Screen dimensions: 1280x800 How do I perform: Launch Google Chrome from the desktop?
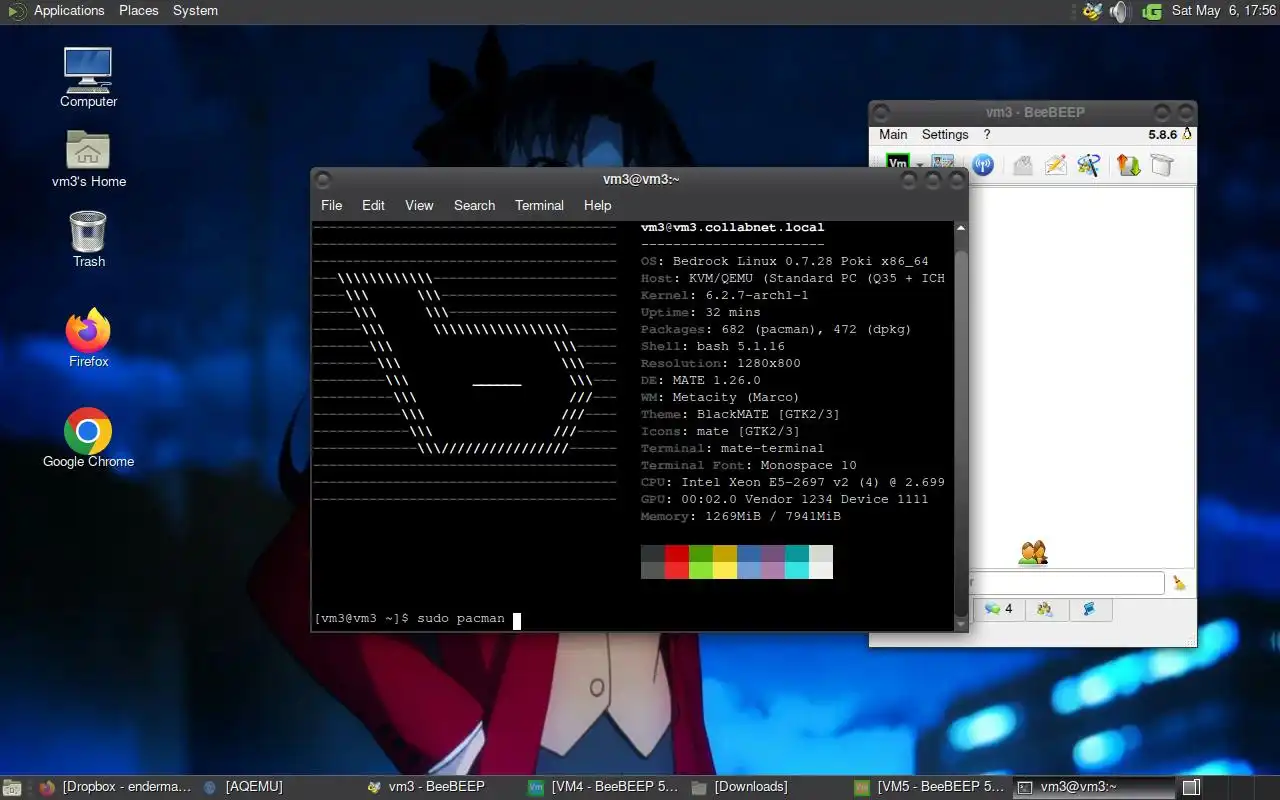[88, 439]
